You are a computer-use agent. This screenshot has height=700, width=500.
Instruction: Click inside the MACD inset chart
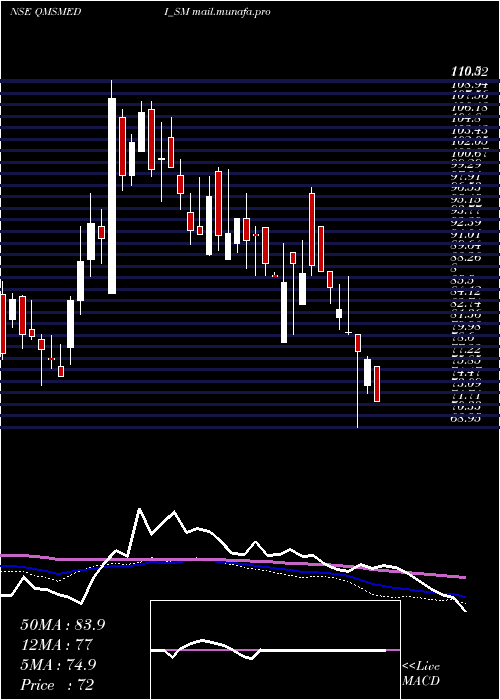[x=275, y=650]
